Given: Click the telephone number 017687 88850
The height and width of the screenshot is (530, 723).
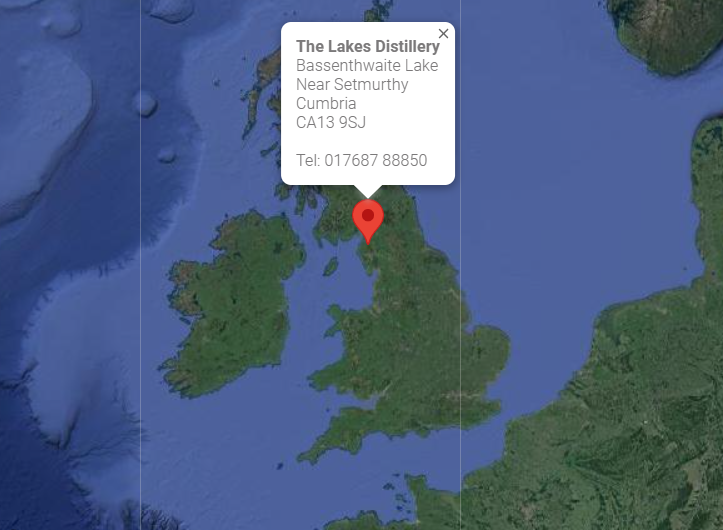Looking at the screenshot, I should 376,160.
